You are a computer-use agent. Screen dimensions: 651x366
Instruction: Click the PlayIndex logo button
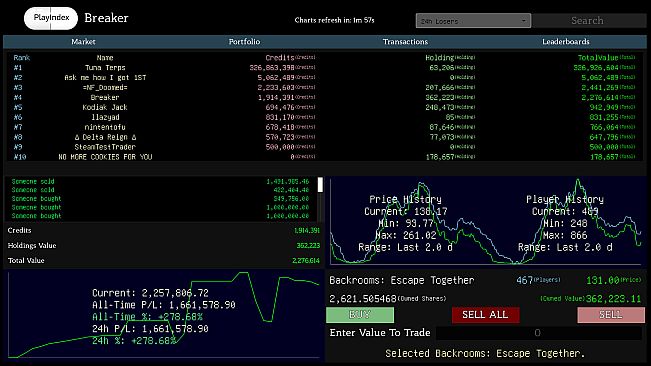51,18
